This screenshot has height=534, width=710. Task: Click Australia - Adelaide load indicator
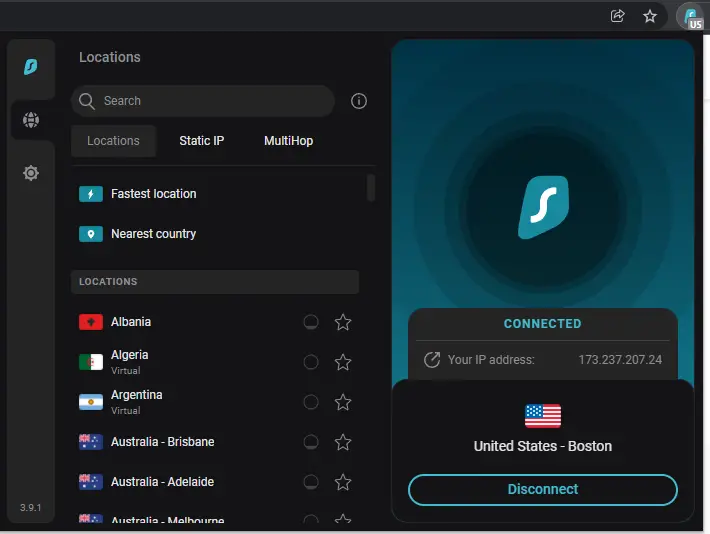(x=311, y=482)
